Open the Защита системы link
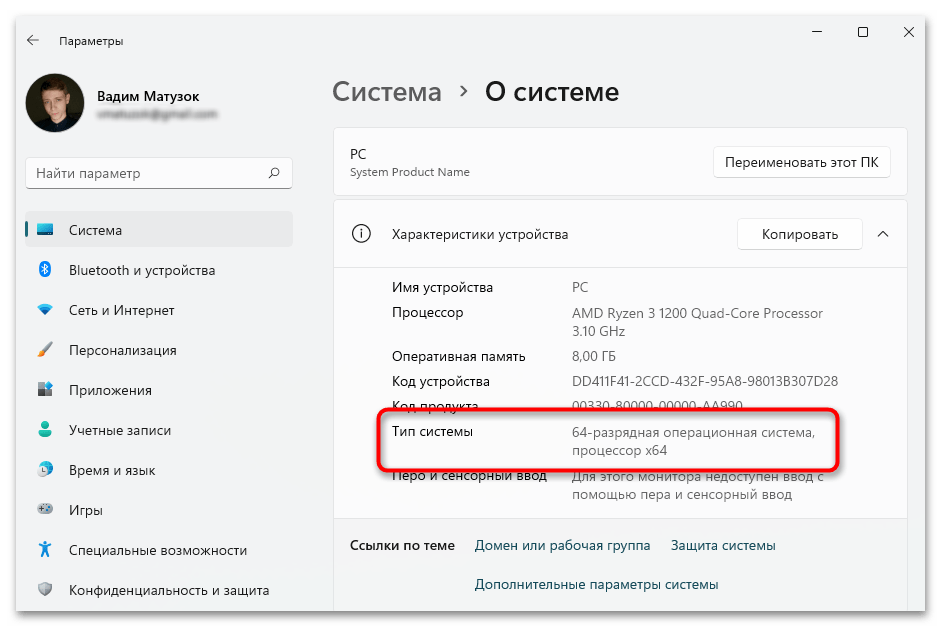 [x=723, y=545]
